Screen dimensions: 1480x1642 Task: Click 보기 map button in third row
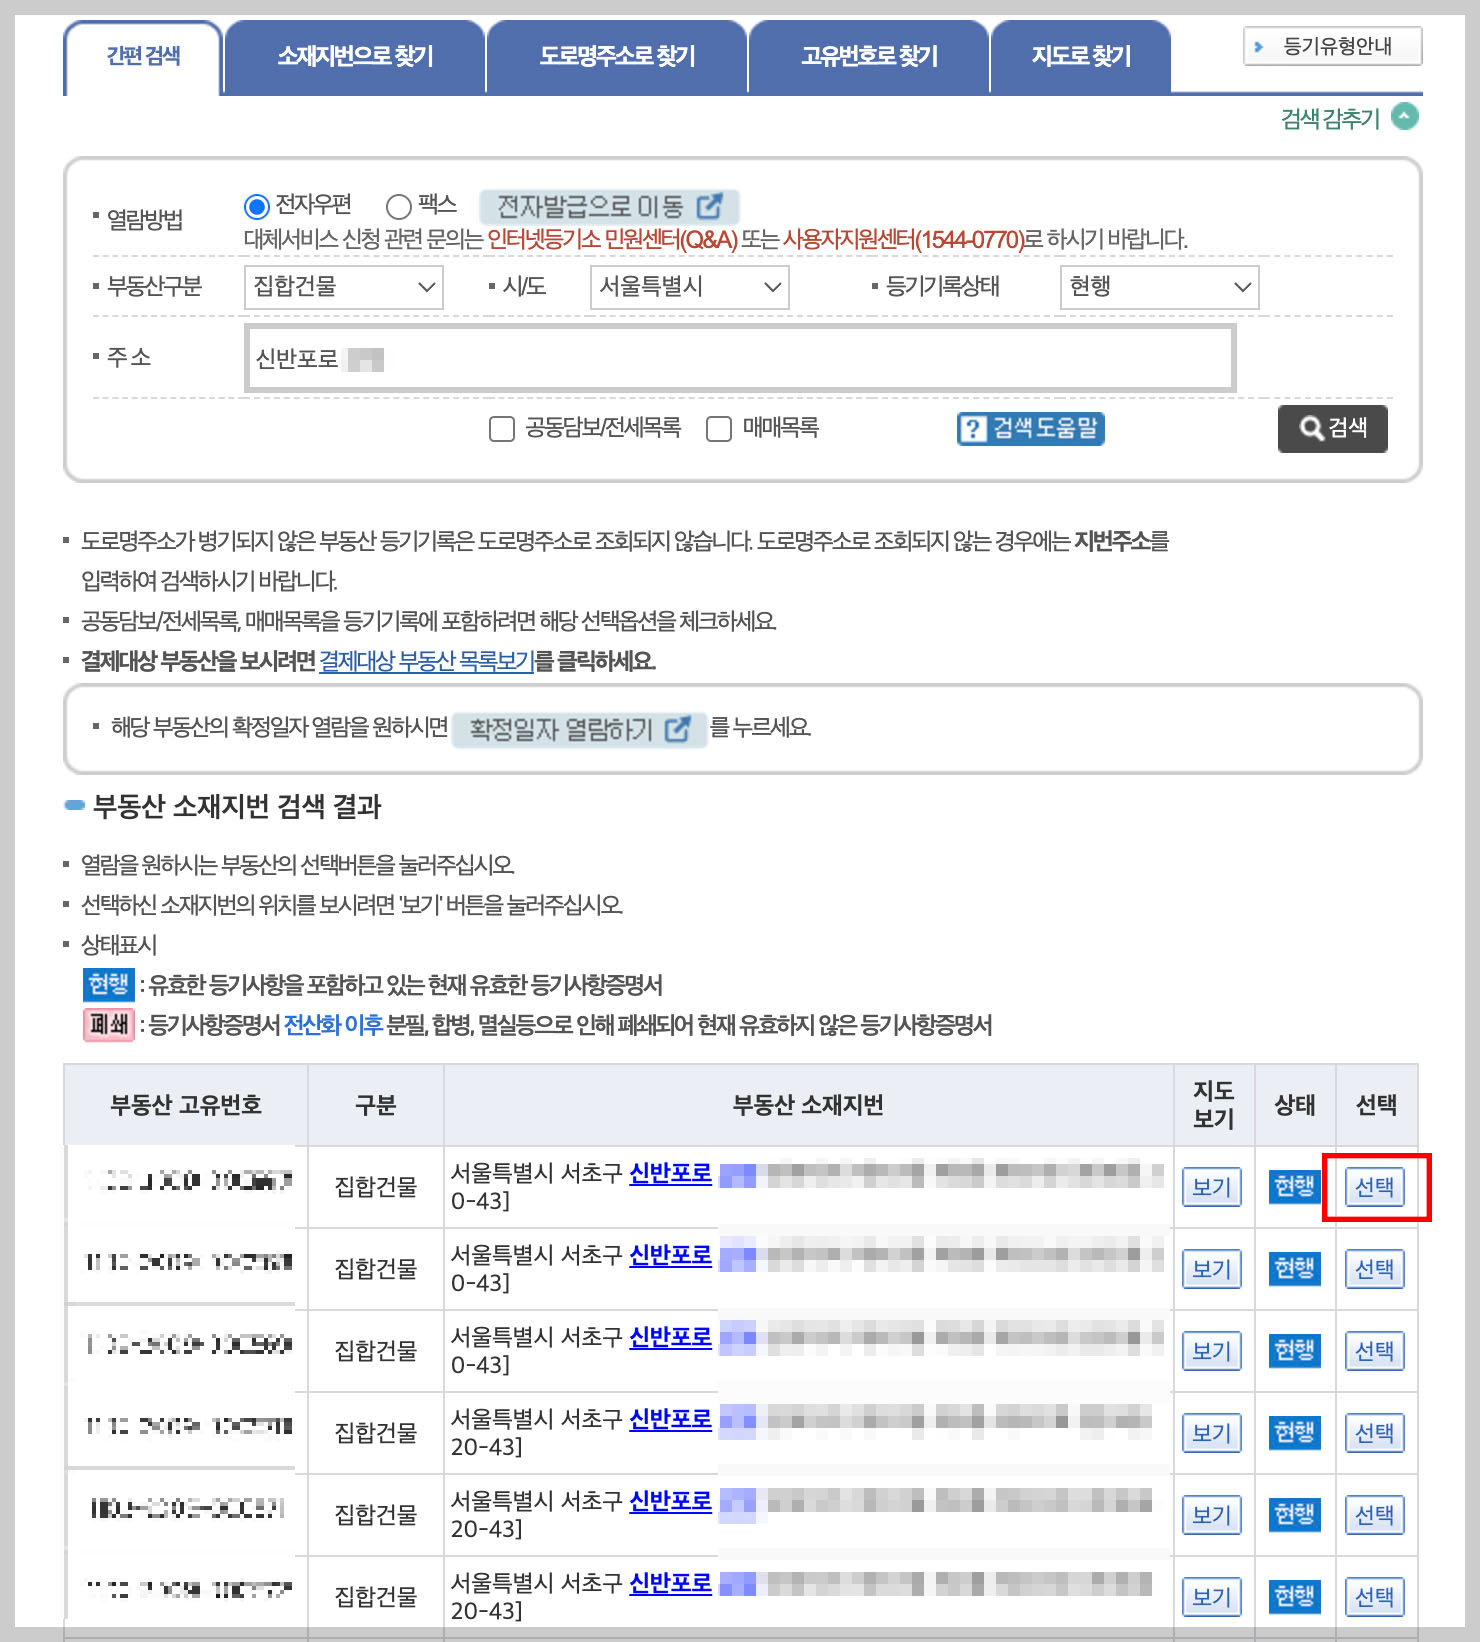(1211, 1351)
